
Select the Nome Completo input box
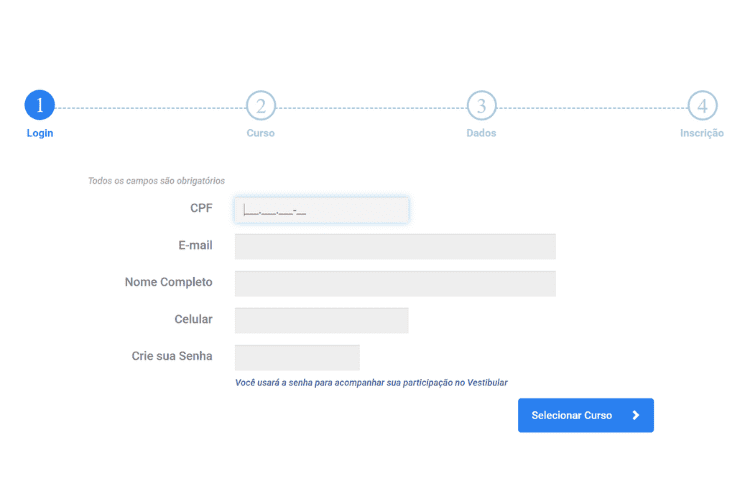click(x=395, y=283)
